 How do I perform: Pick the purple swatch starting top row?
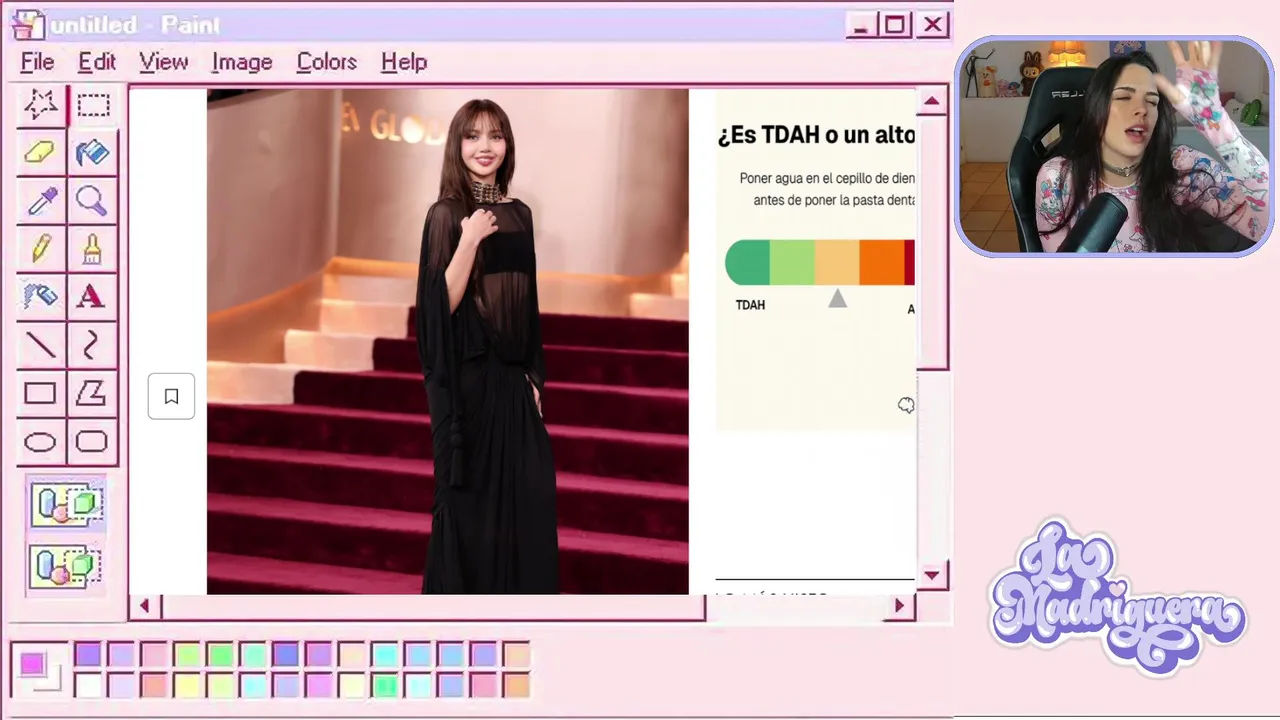point(89,655)
